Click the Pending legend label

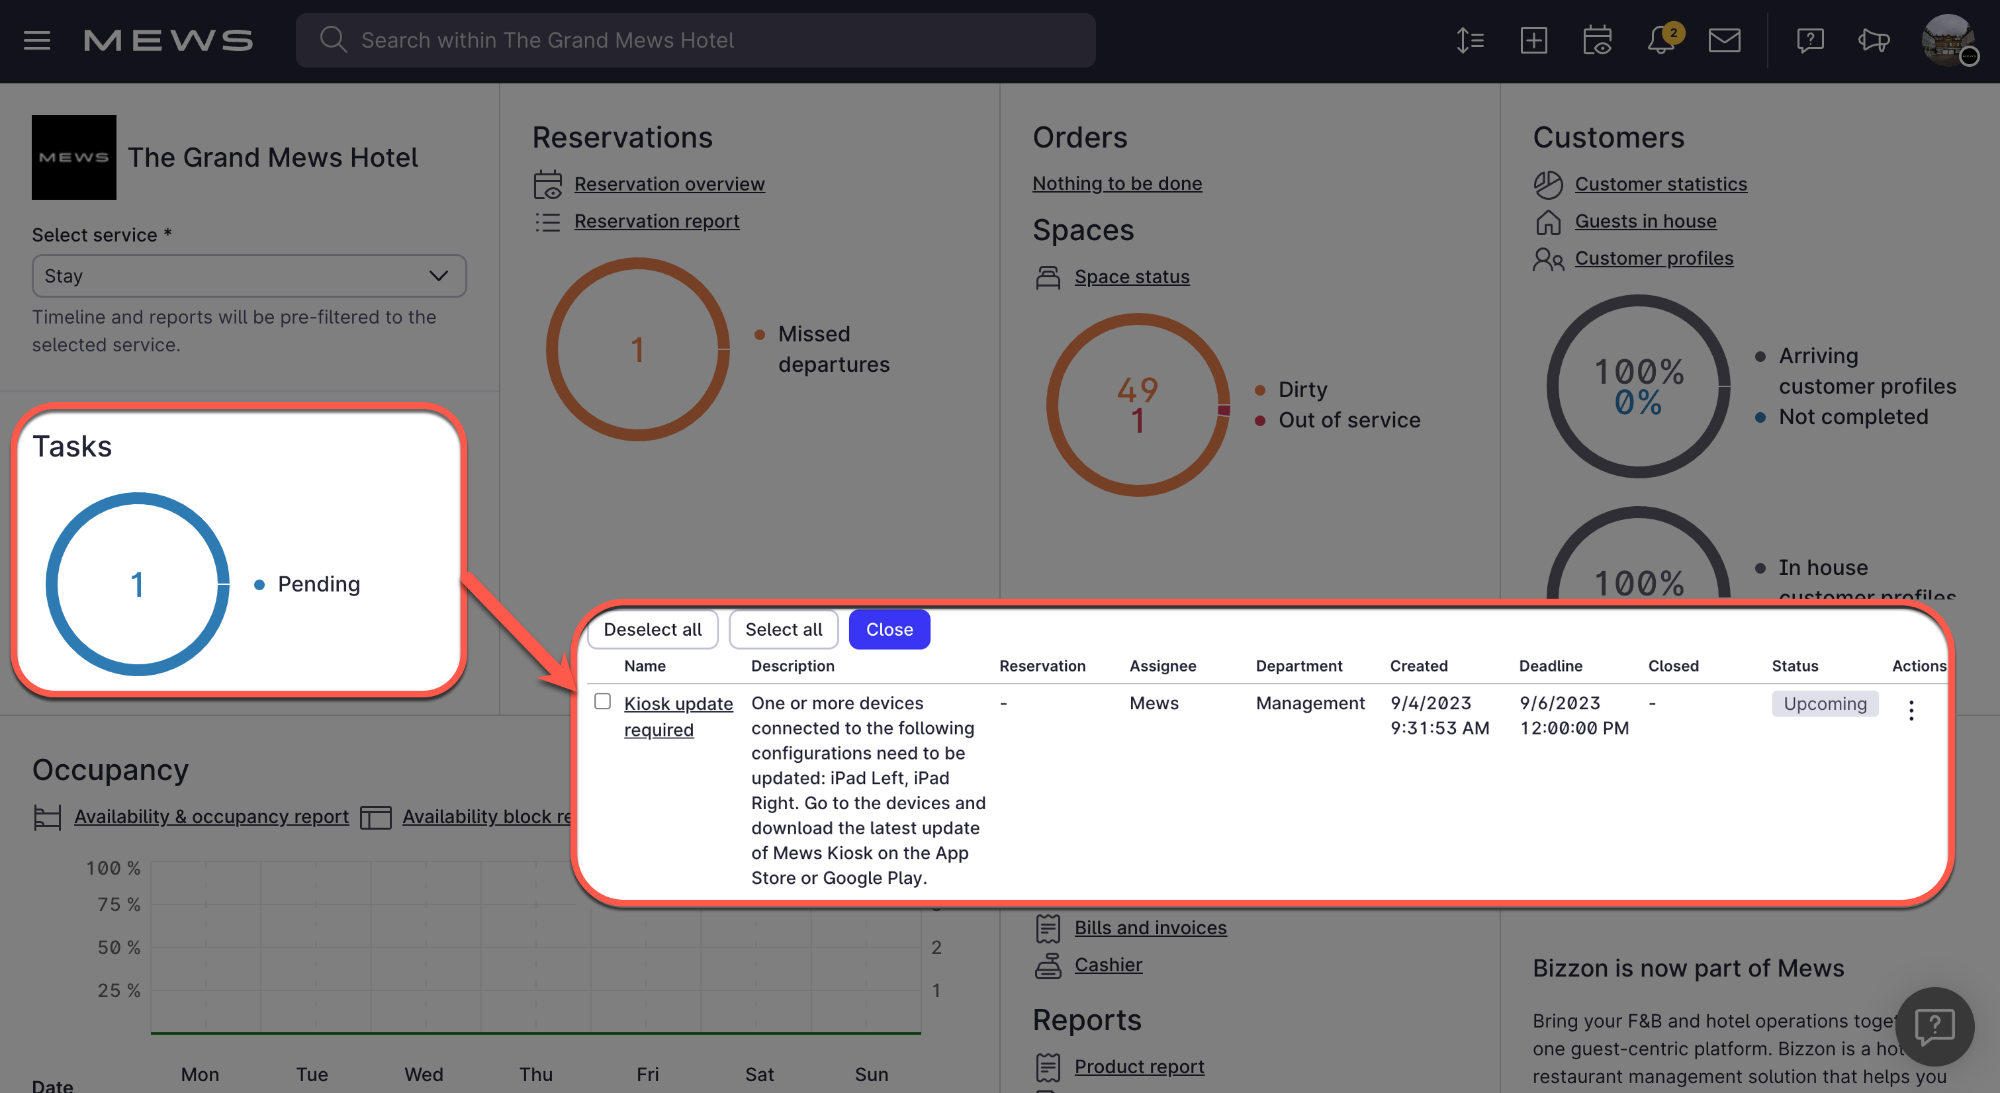(319, 584)
